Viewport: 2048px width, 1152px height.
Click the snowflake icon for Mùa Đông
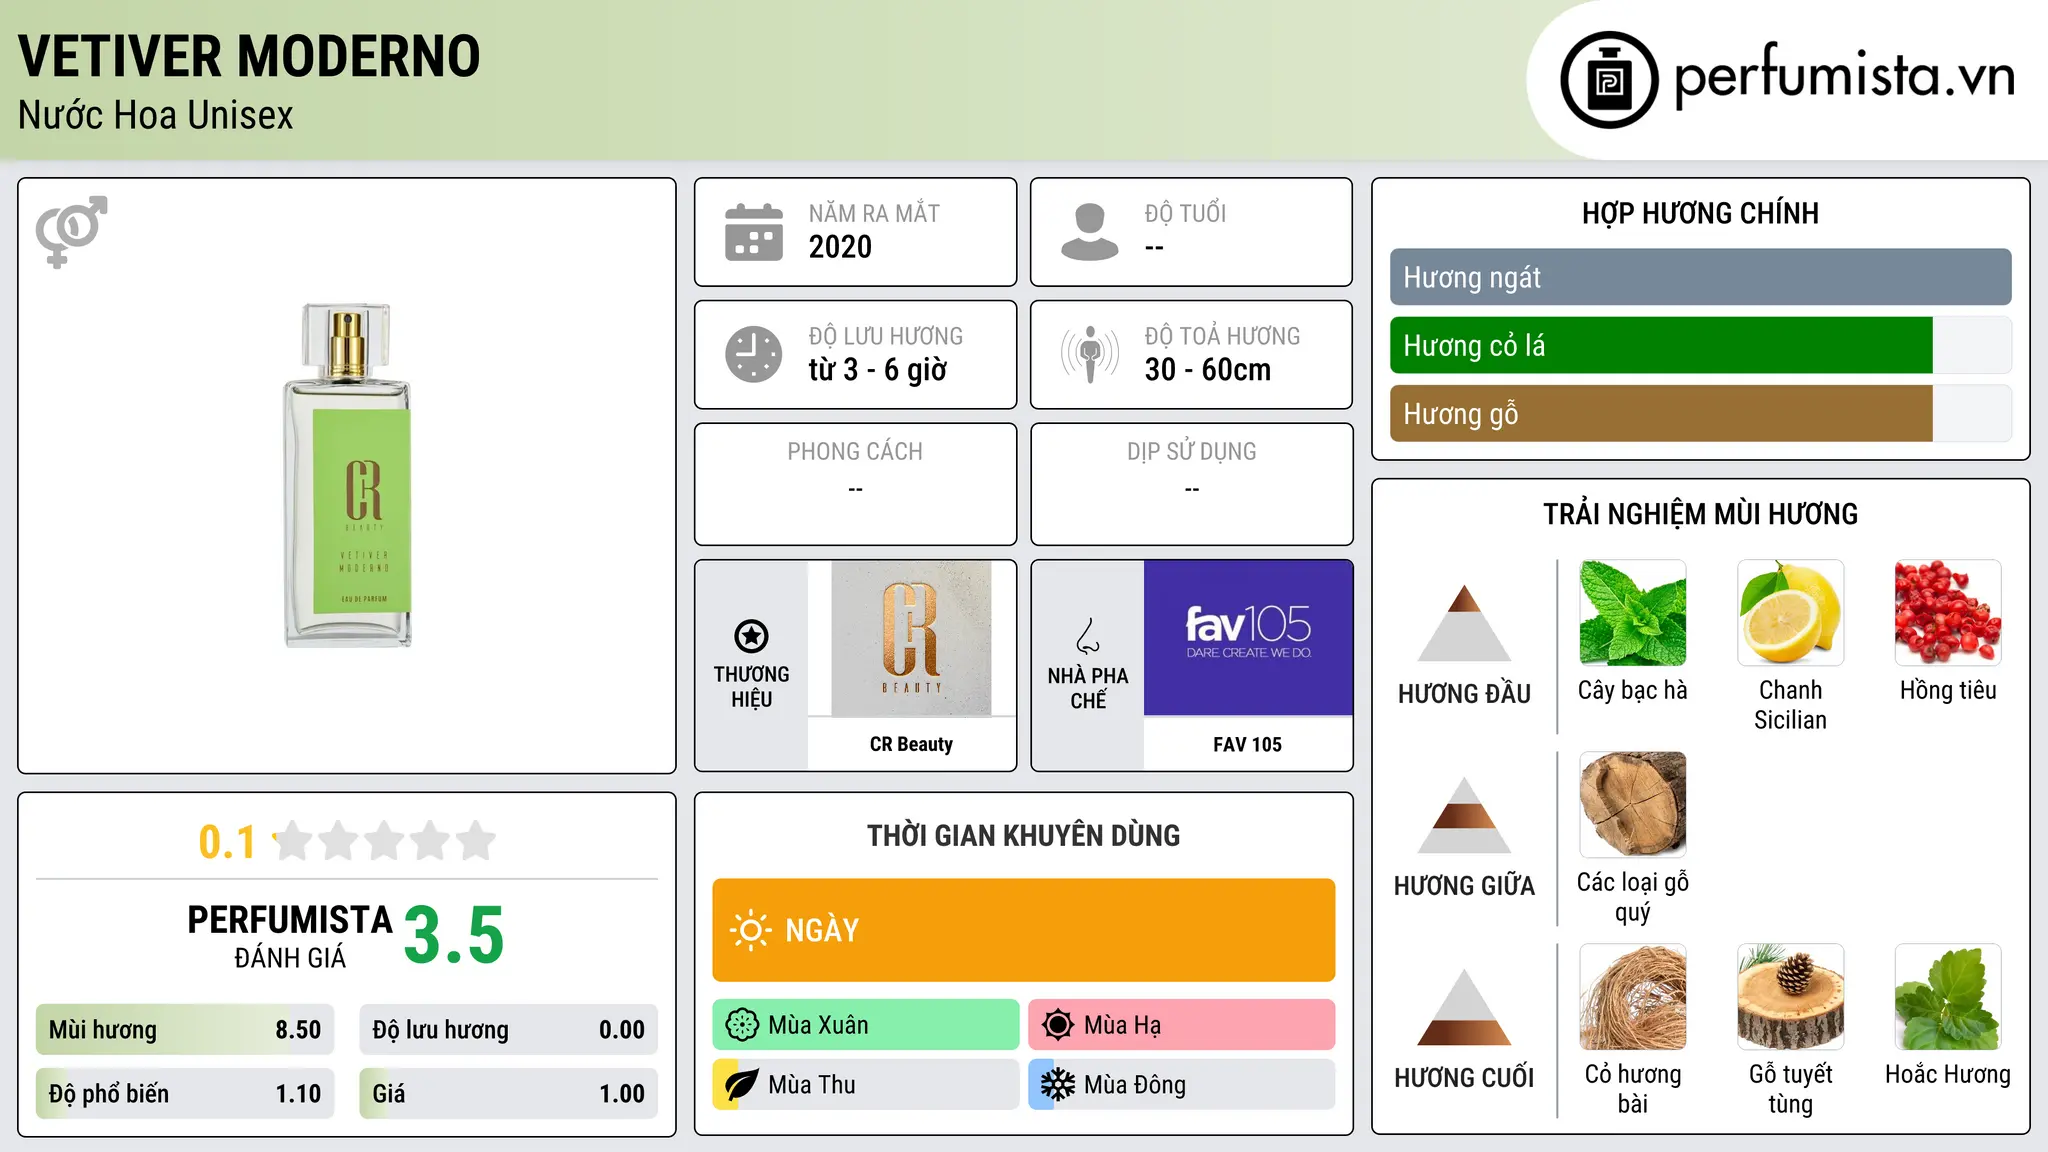[x=1058, y=1085]
